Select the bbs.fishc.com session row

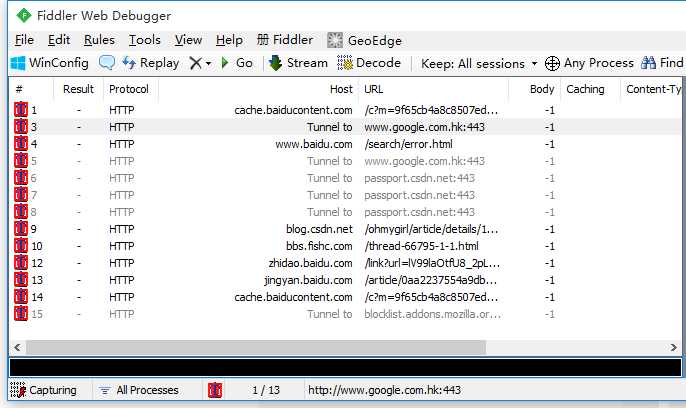[346, 246]
